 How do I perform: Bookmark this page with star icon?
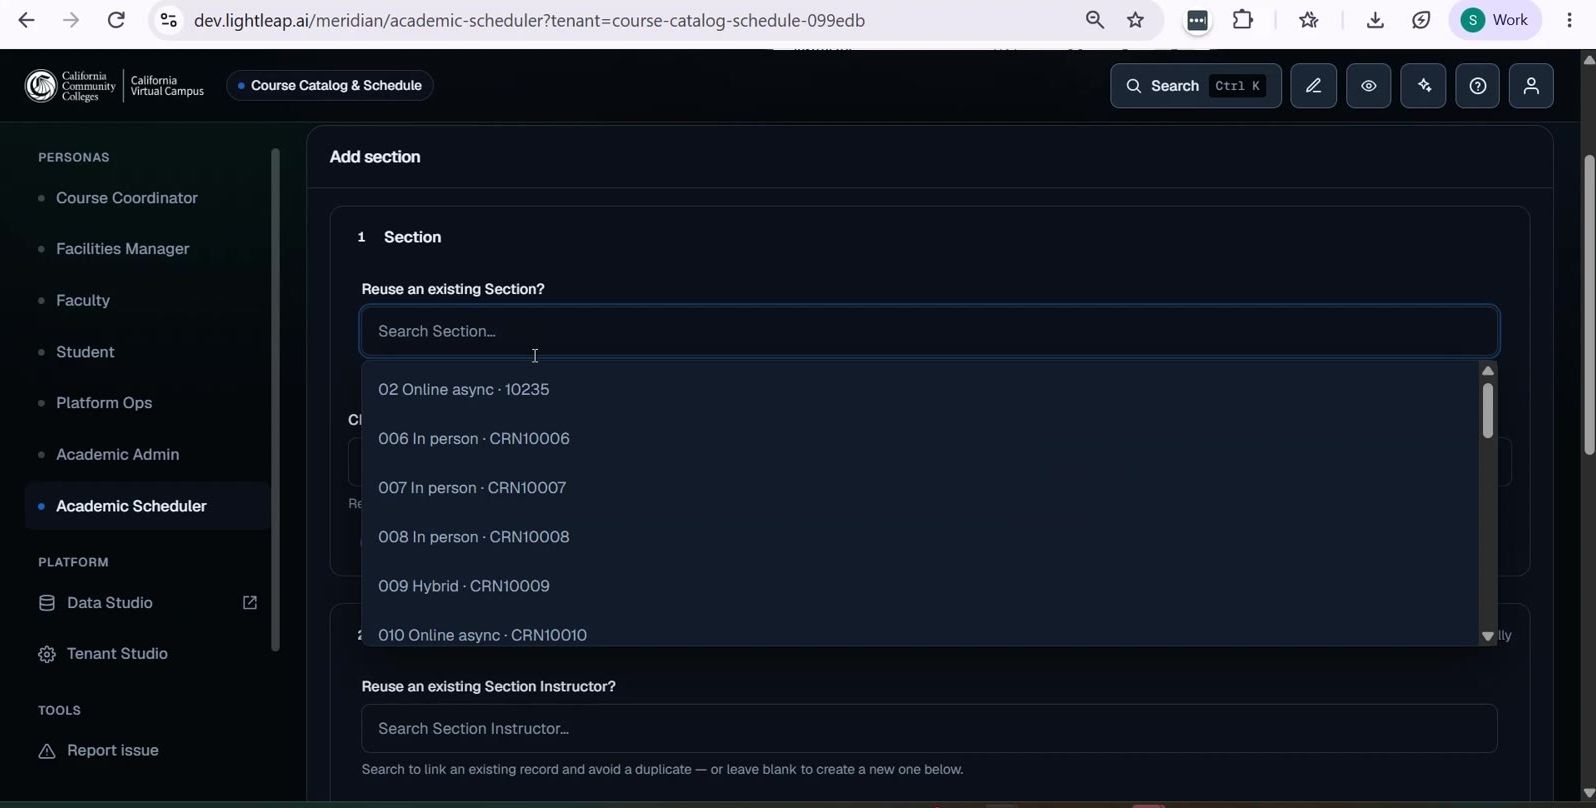pos(1135,20)
